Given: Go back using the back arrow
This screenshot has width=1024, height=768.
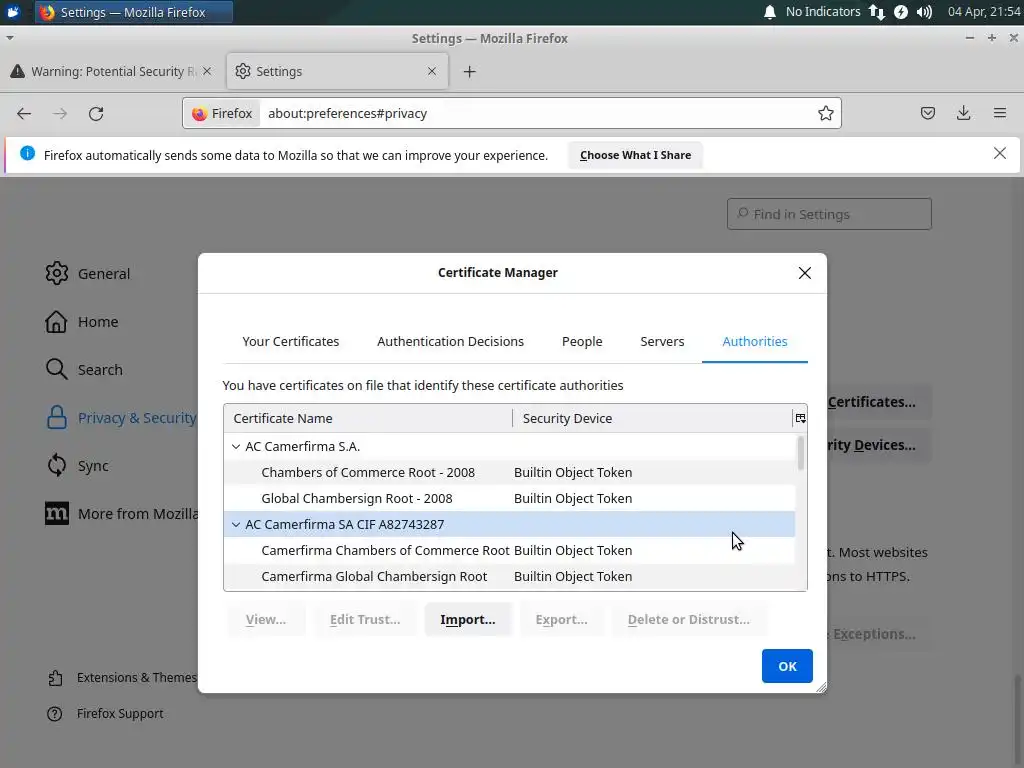Looking at the screenshot, I should 24,114.
